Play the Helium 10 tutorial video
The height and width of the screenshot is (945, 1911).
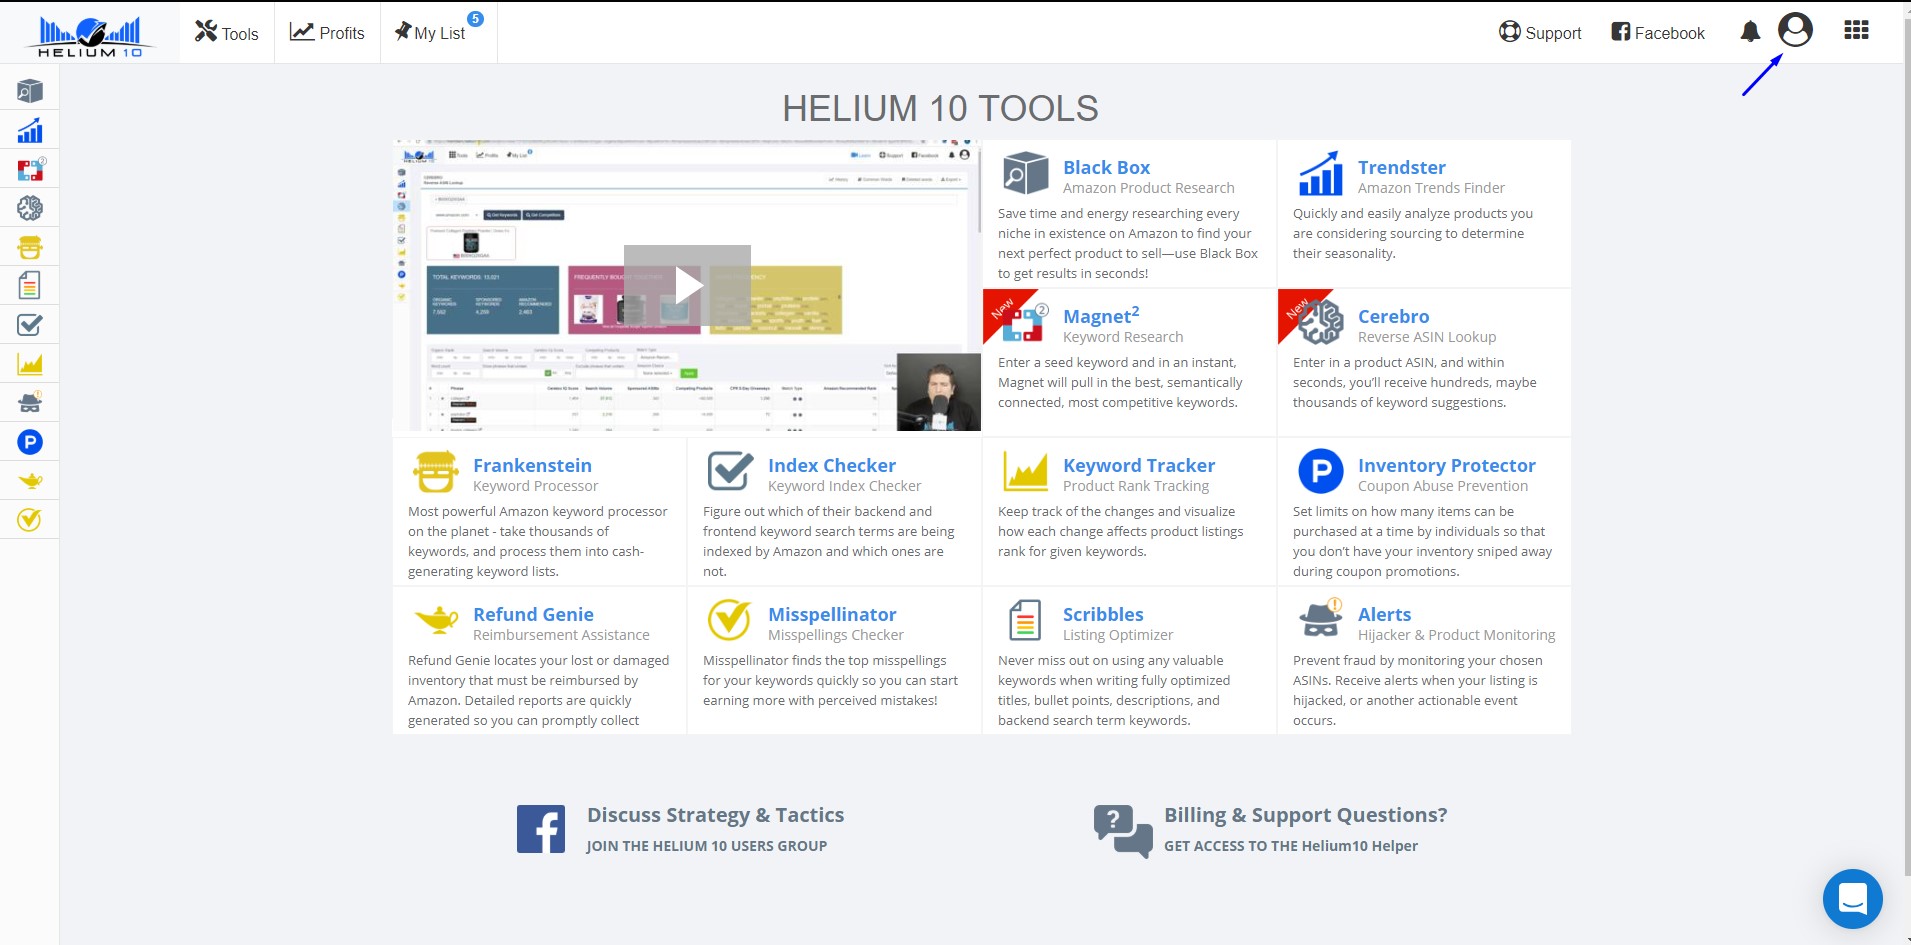(687, 285)
